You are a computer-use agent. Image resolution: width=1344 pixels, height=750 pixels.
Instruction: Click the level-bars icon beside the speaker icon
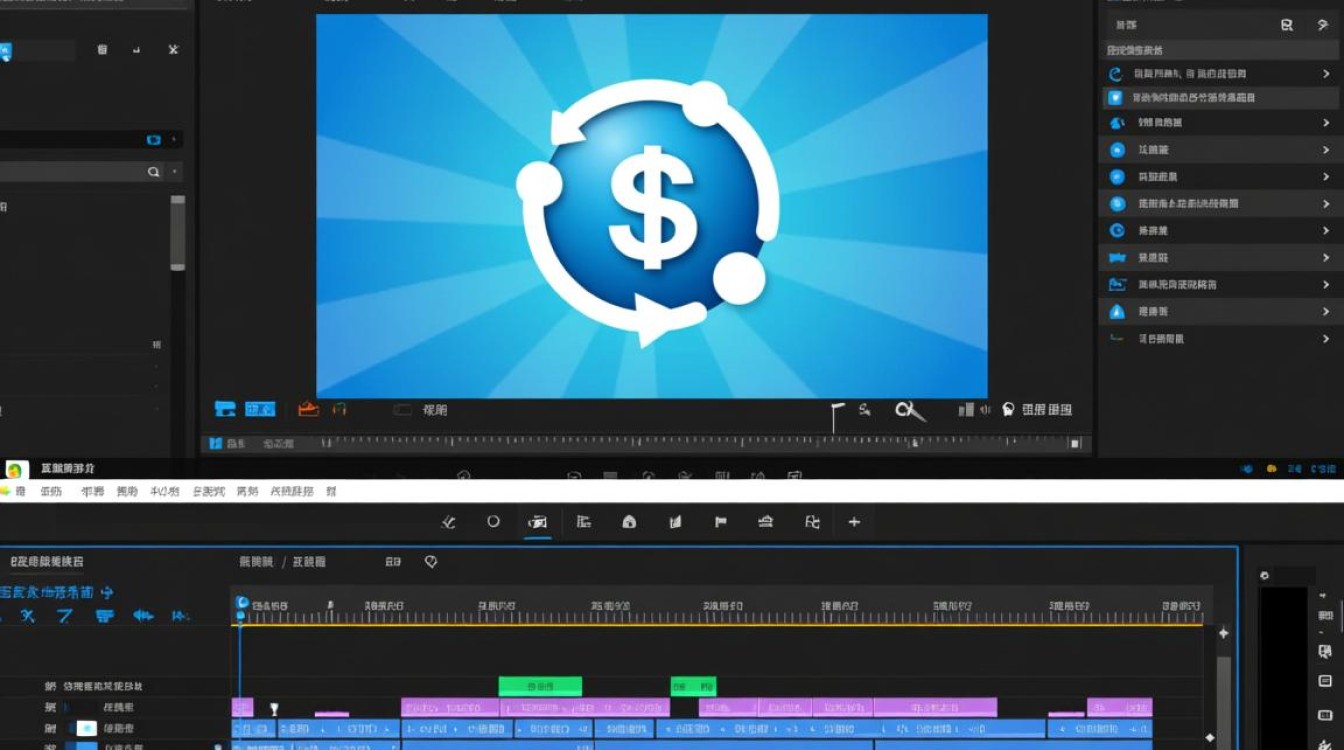[x=966, y=409]
